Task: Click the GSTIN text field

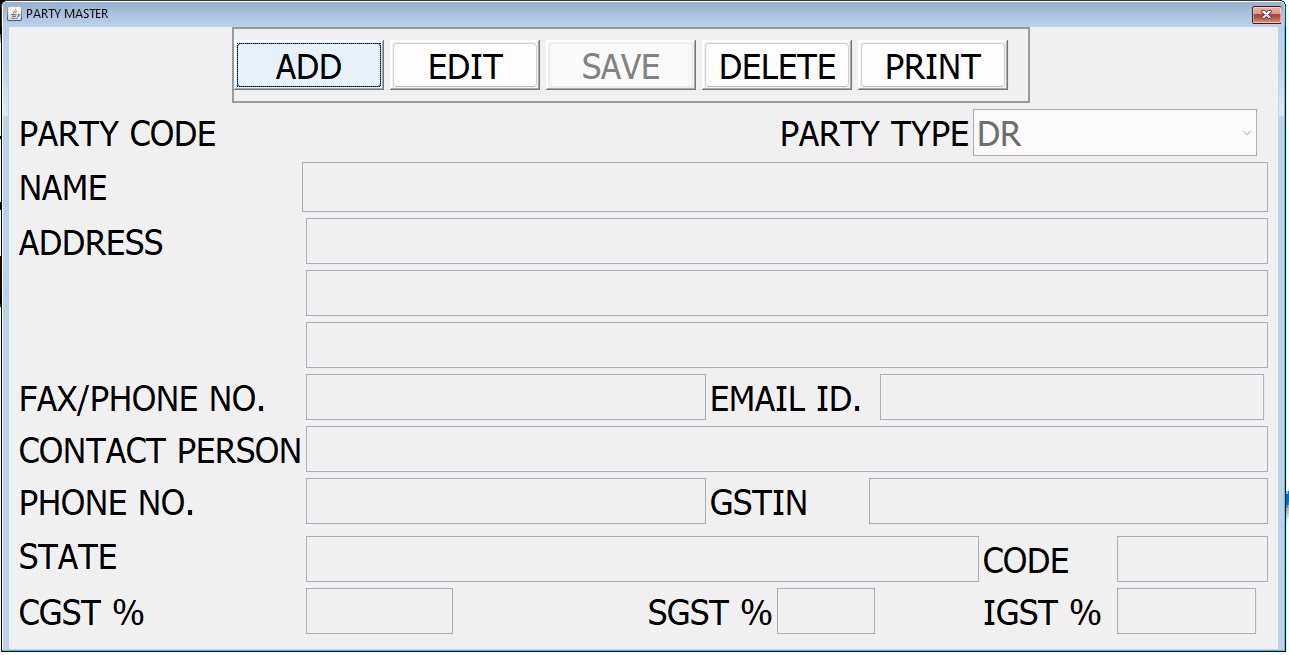Action: coord(1067,501)
